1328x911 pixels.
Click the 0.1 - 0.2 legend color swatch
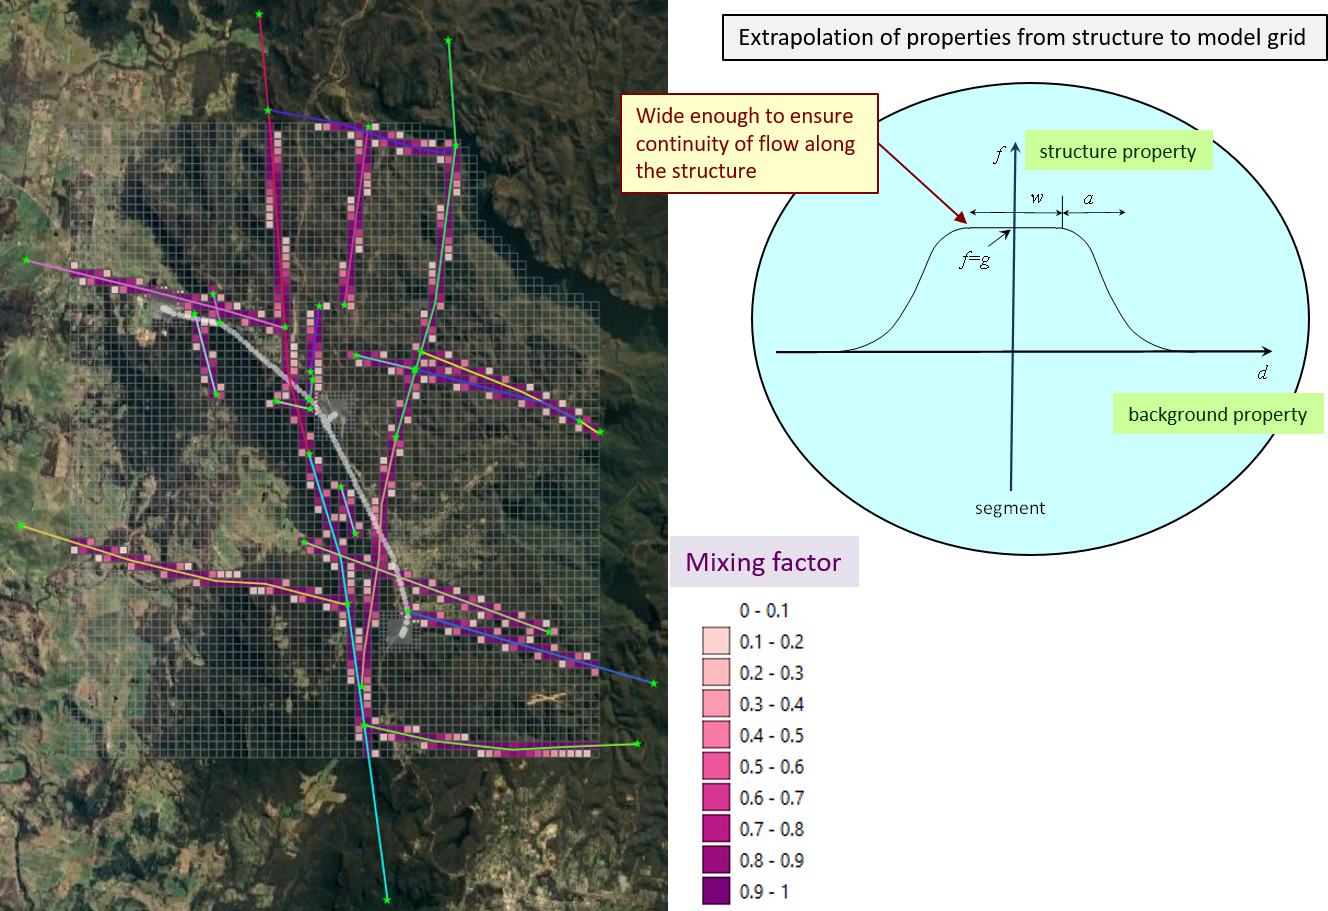coord(716,641)
